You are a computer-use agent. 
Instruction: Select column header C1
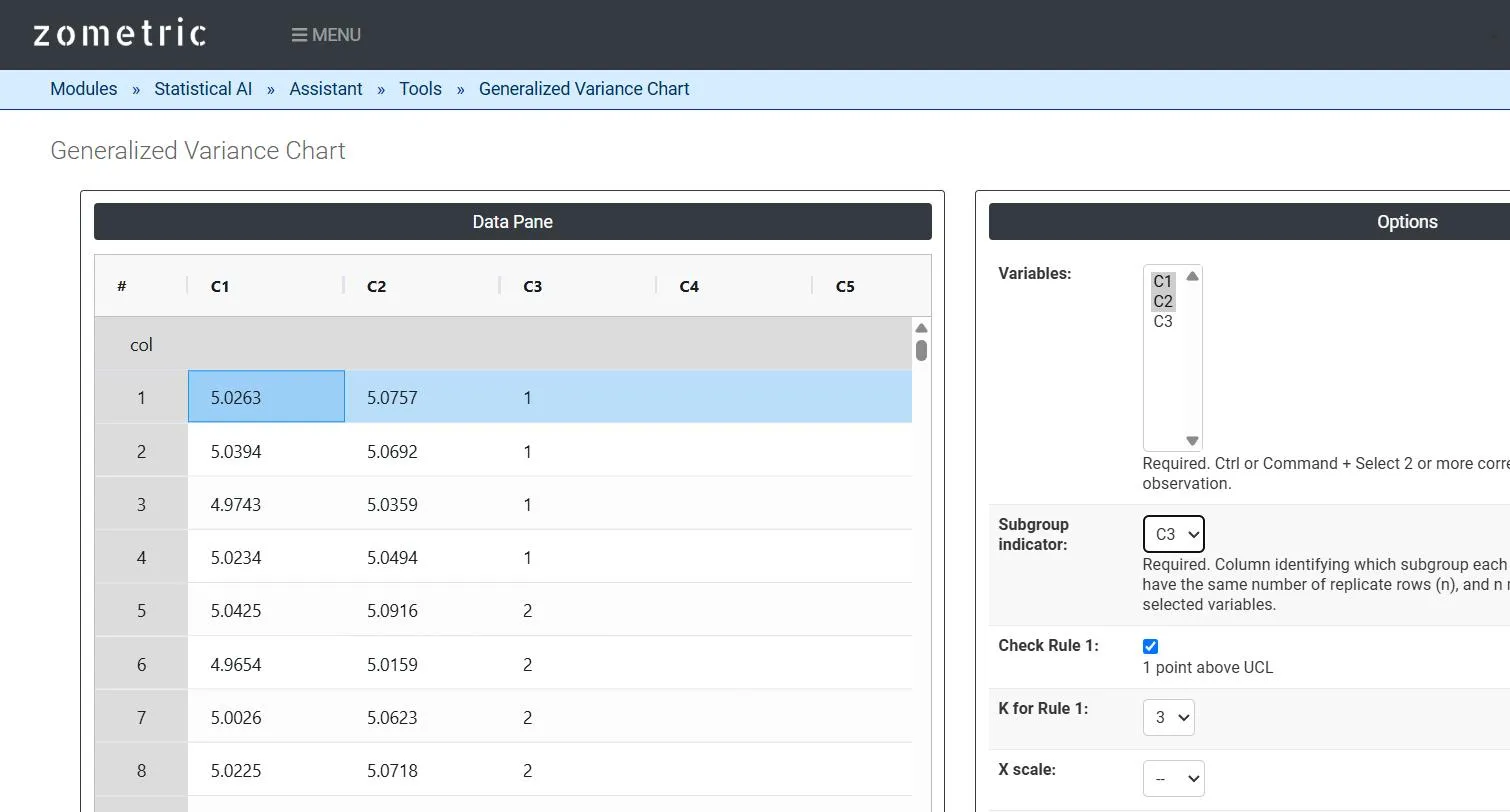coord(266,286)
